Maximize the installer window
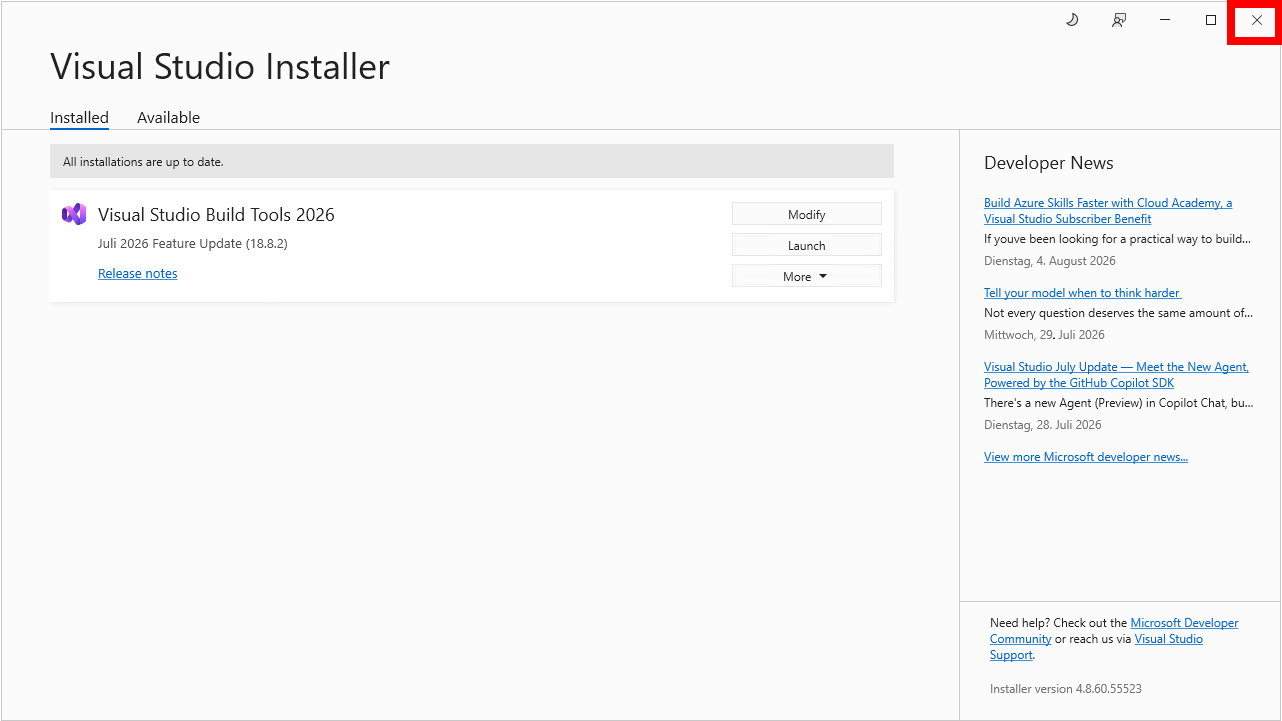 [x=1211, y=20]
